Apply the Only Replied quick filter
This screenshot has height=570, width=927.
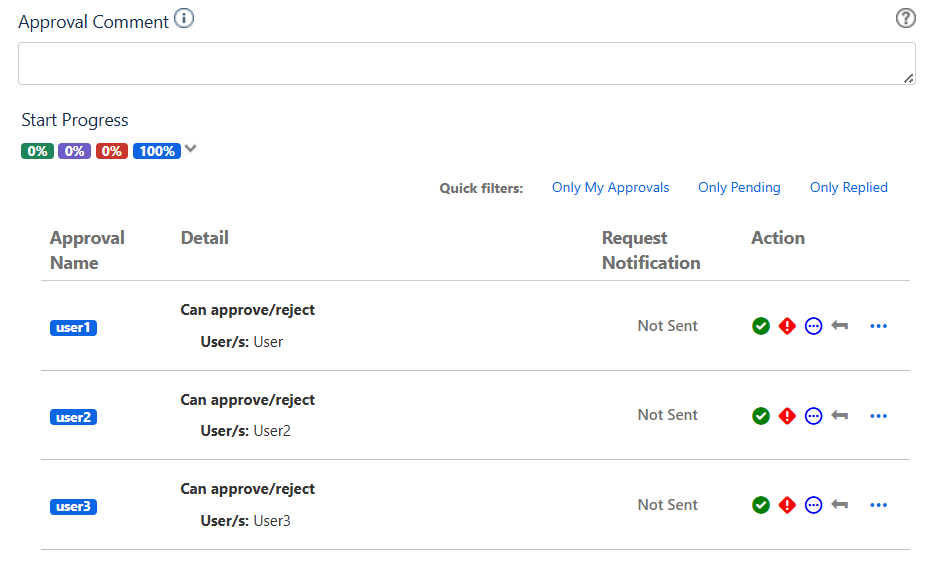pos(848,187)
